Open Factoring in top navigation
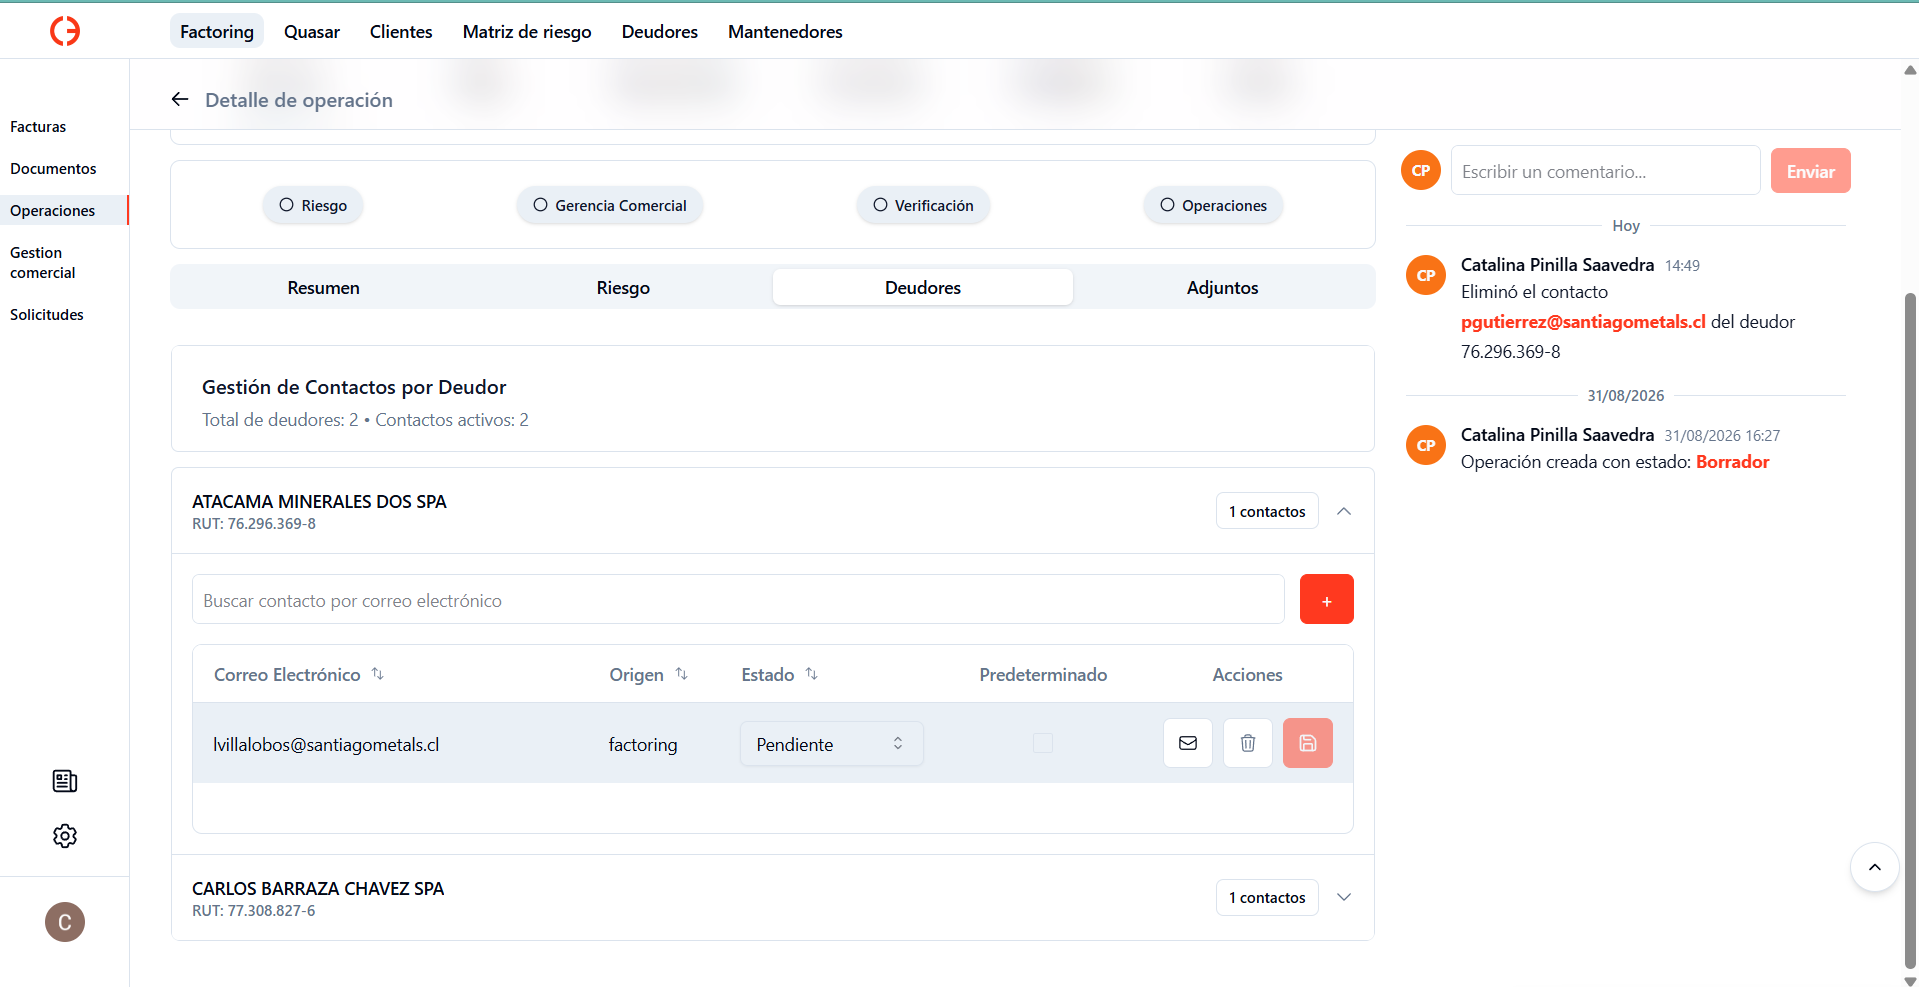 (217, 31)
